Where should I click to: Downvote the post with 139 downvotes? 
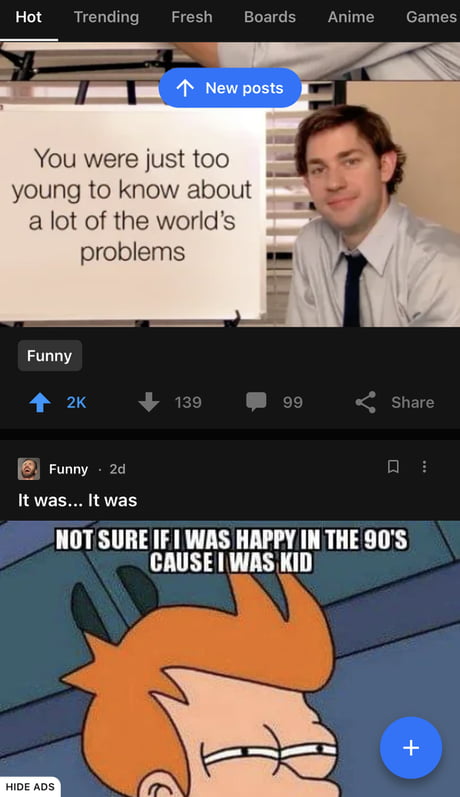click(x=148, y=402)
